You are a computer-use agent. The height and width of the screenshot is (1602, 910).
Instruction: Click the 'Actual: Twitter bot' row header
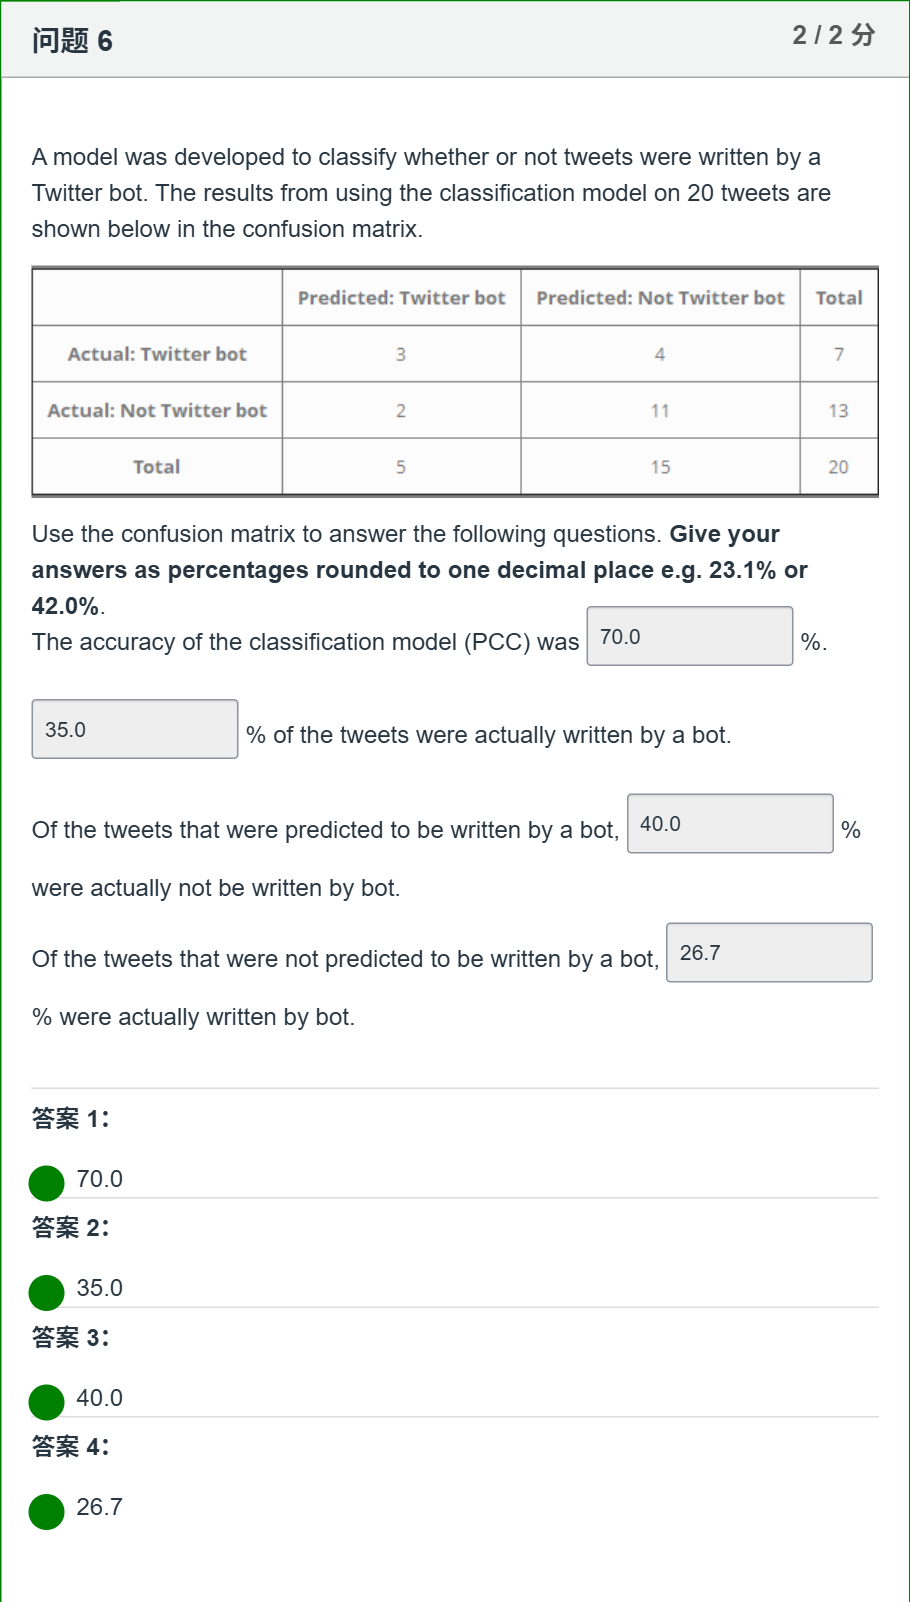coord(157,354)
